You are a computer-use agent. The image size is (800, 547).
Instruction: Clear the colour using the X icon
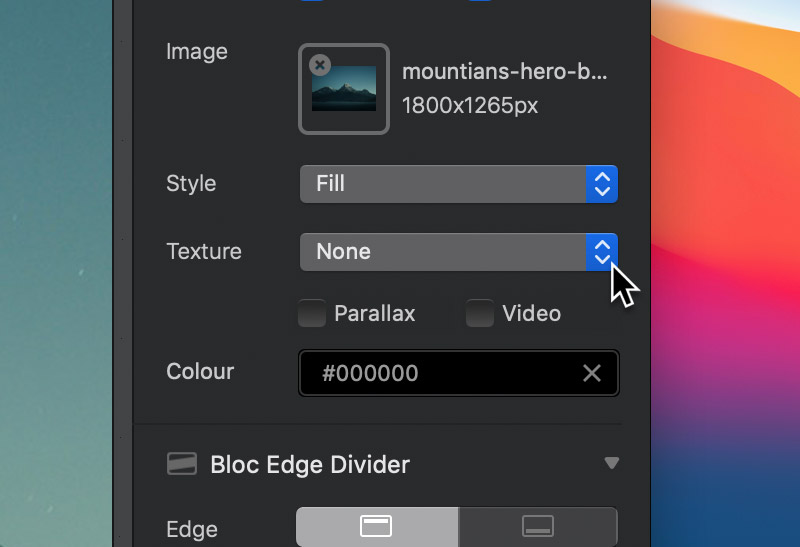(592, 373)
